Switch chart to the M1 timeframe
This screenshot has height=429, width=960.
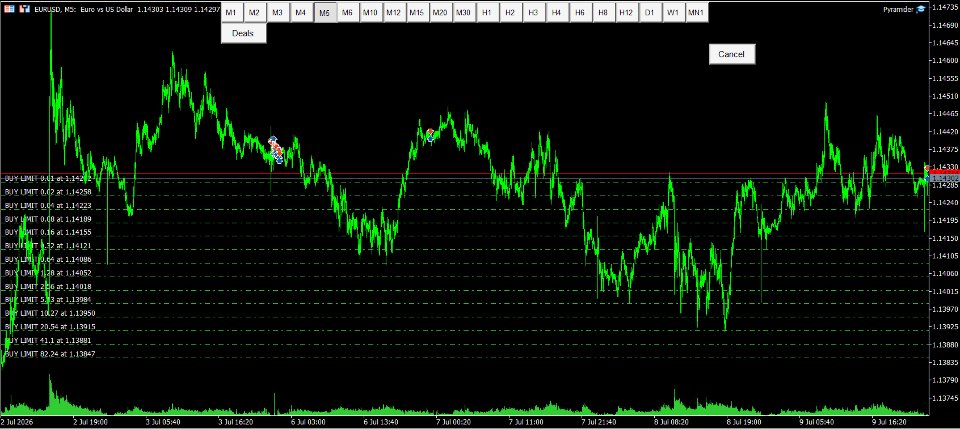click(x=231, y=12)
